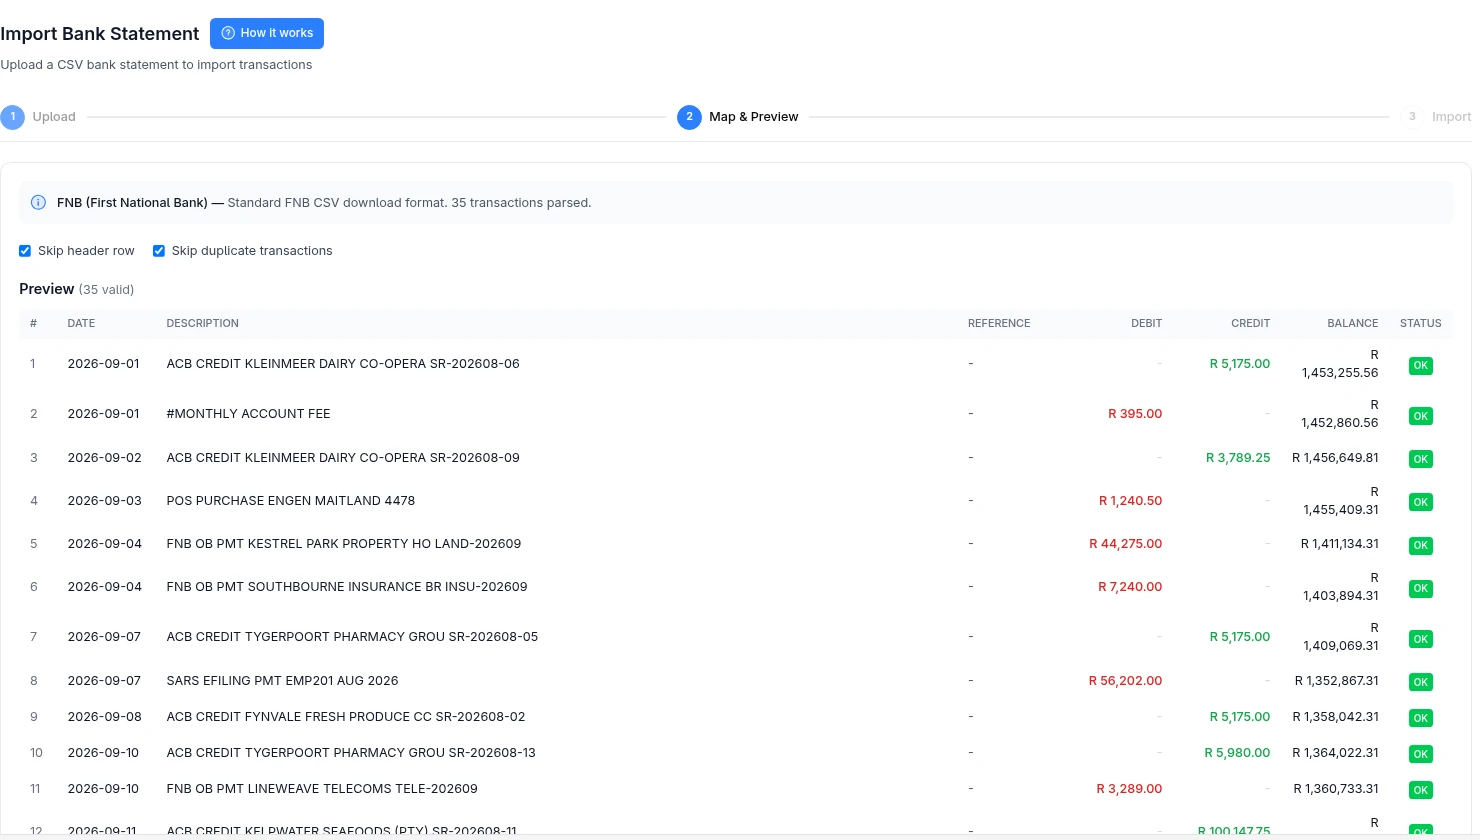Screen dimensions: 1480x840
Task: Click the CREDIT column header
Action: (x=1250, y=323)
